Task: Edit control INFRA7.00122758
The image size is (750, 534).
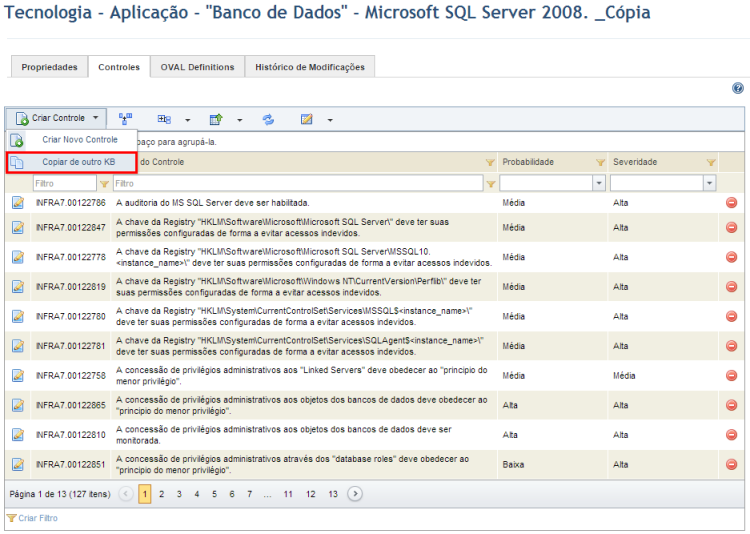Action: [18, 376]
